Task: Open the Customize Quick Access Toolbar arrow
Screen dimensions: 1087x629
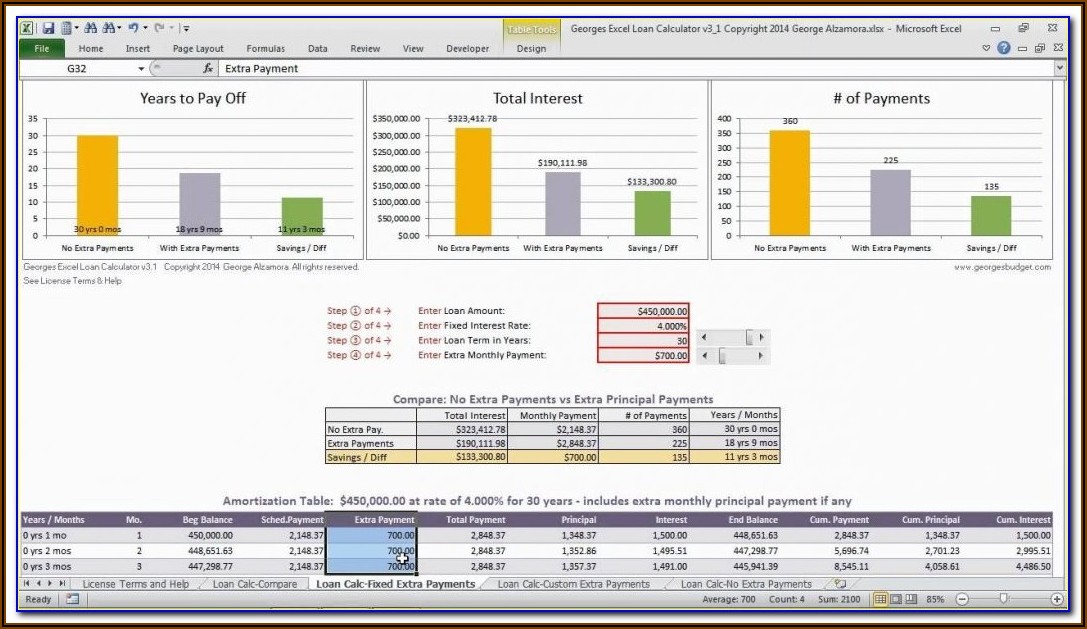Action: [186, 29]
